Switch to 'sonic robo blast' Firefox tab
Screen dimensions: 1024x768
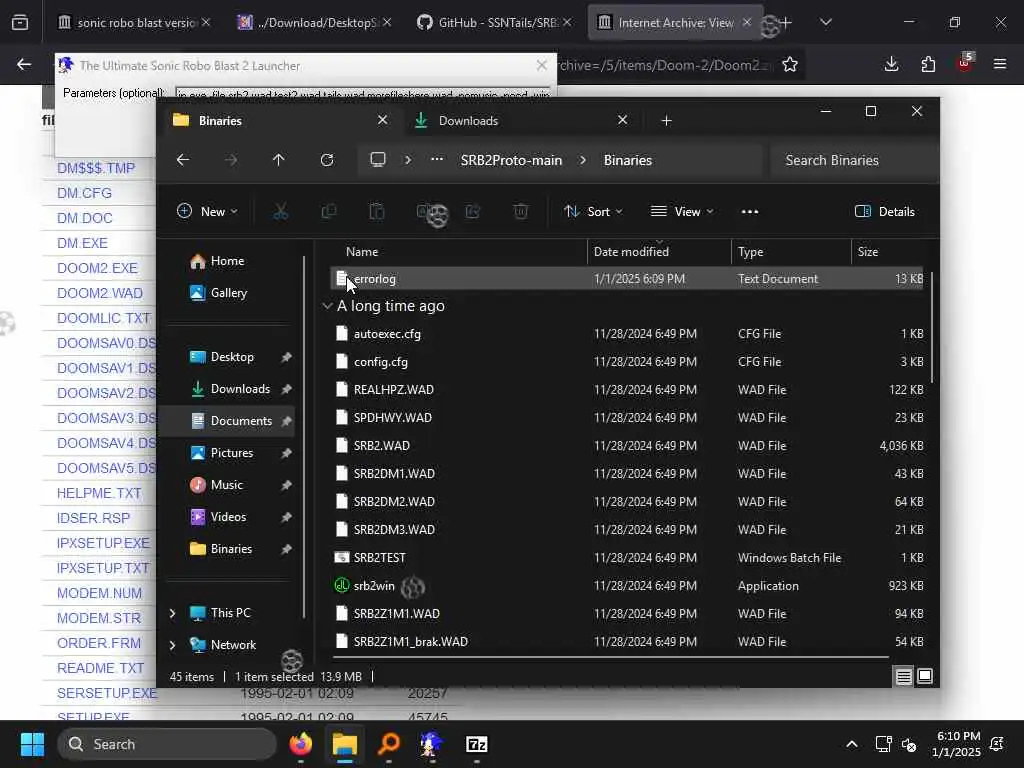tap(135, 22)
